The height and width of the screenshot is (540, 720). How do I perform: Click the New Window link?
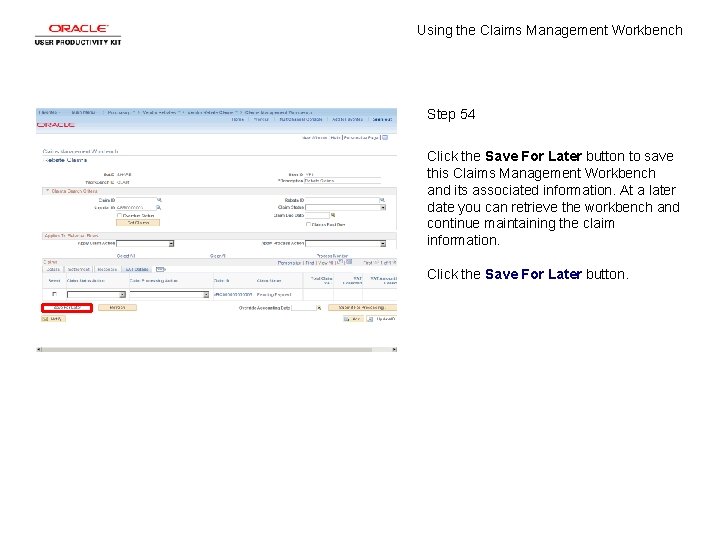pyautogui.click(x=315, y=138)
